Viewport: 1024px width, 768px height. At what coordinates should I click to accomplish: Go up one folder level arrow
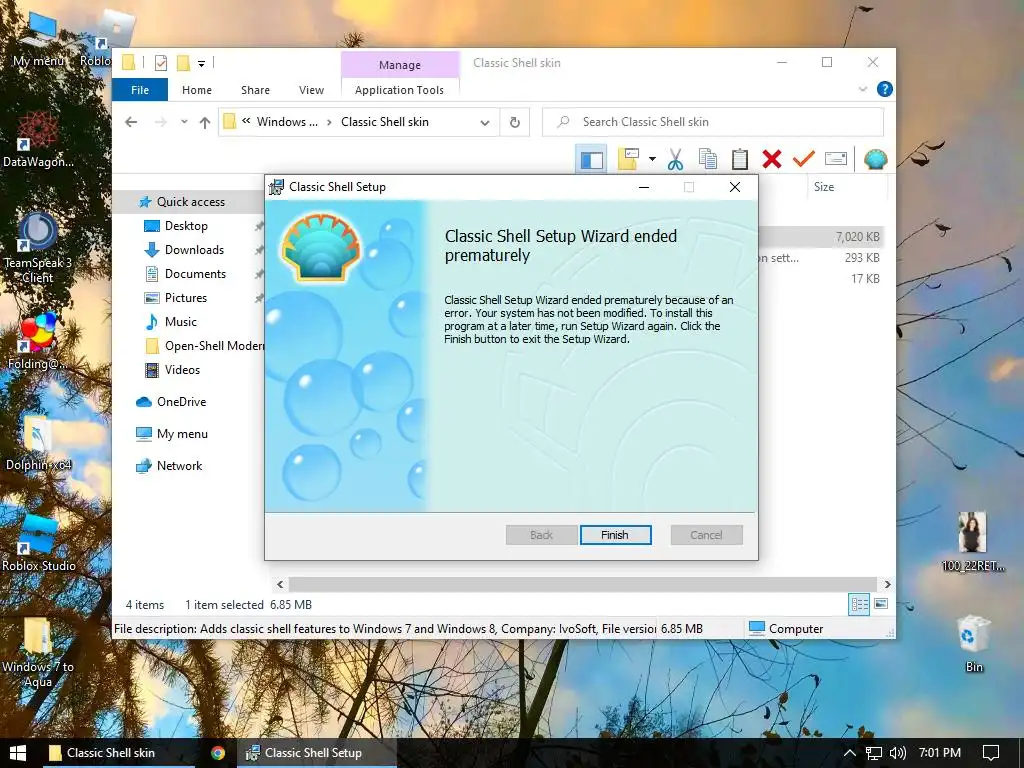(205, 122)
